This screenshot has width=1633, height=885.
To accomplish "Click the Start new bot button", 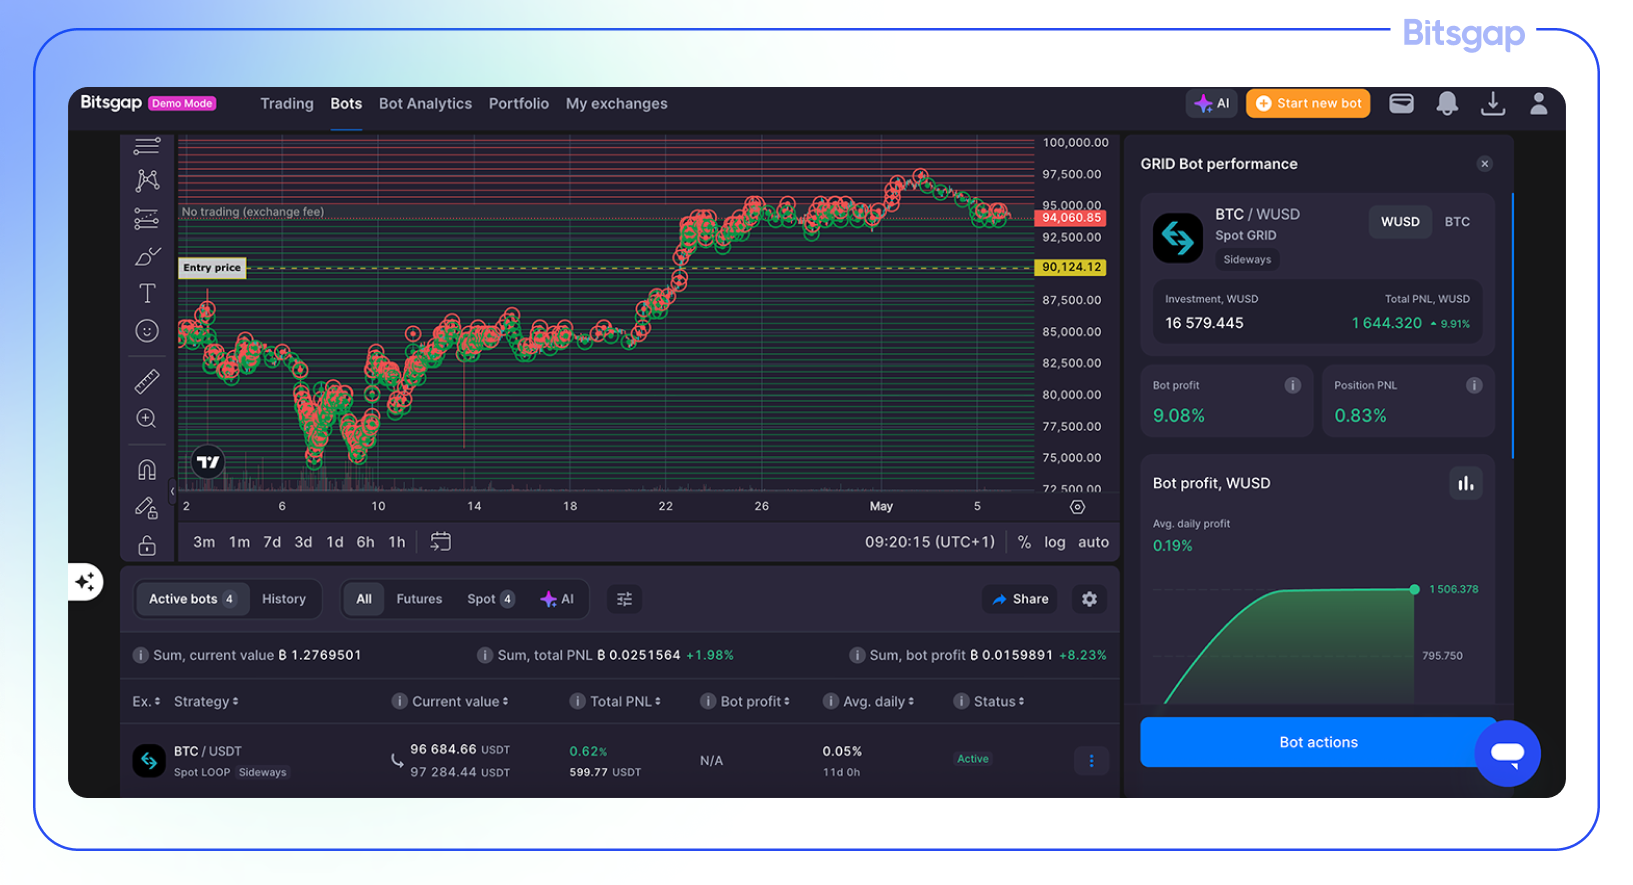I will coord(1308,104).
